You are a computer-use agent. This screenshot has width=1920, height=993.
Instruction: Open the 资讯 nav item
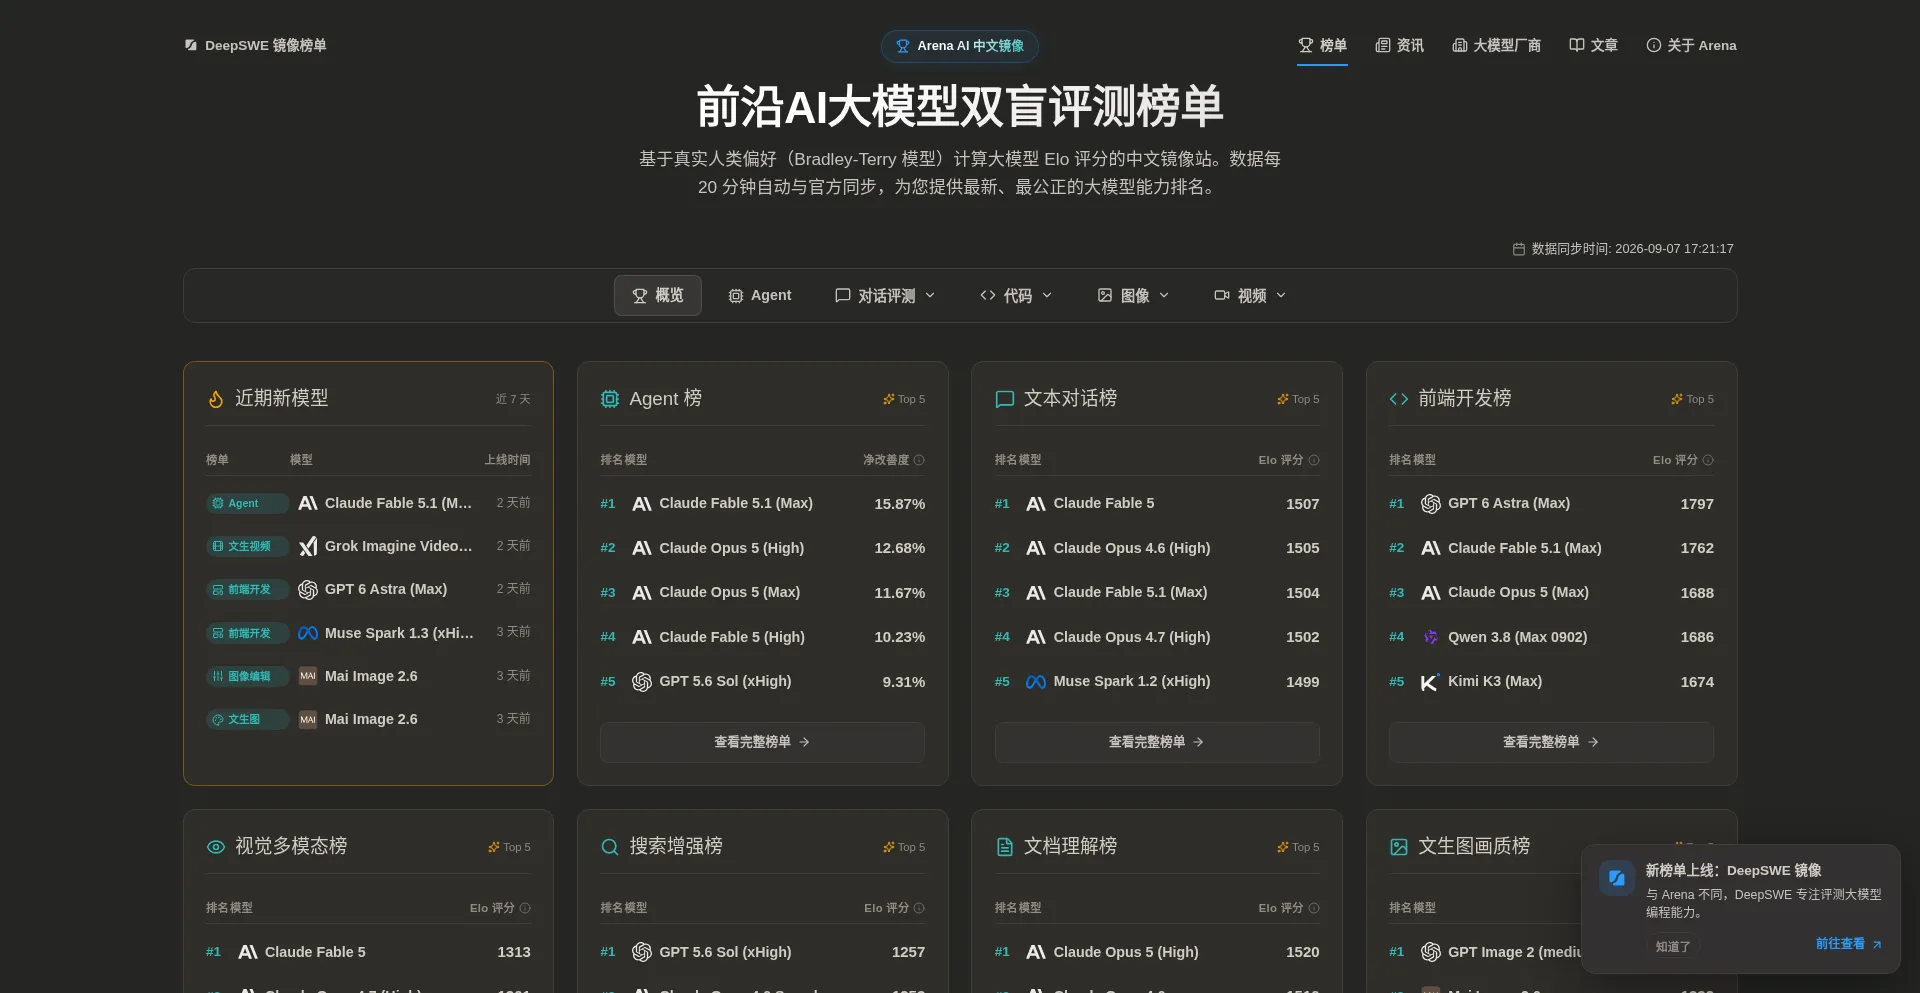(1399, 45)
